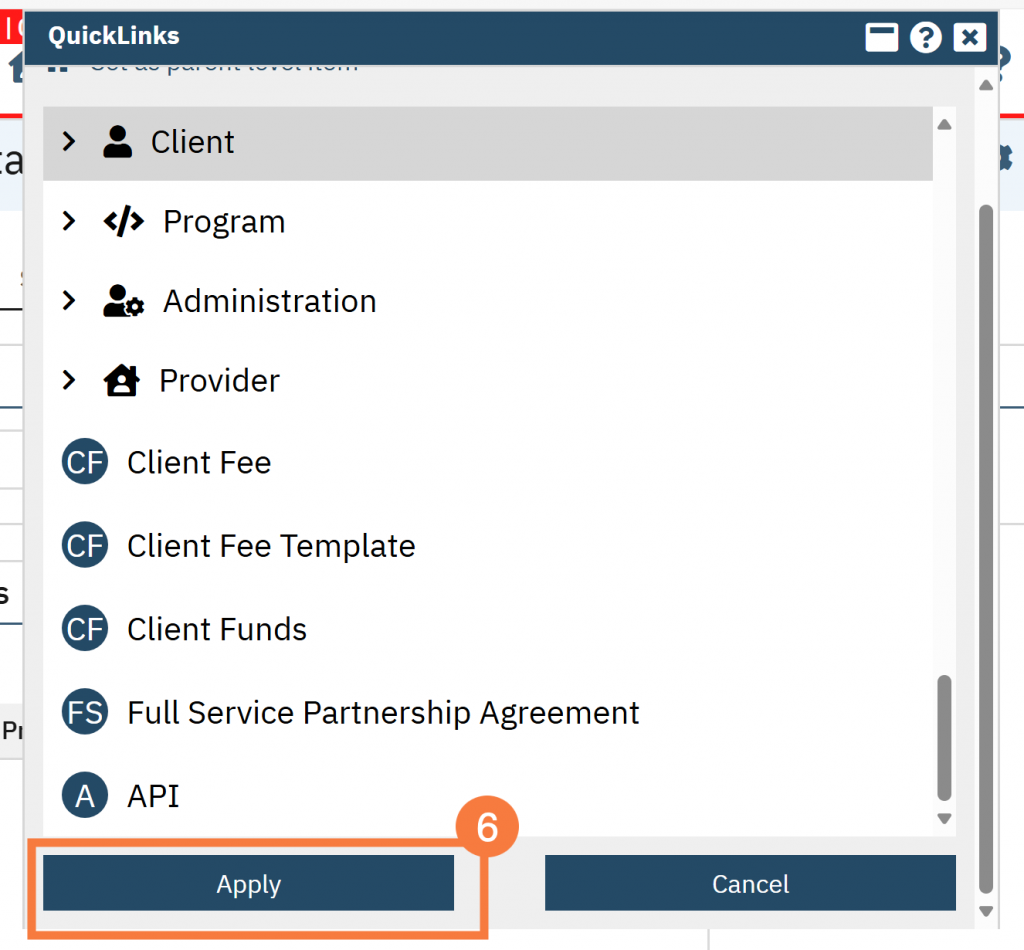
Task: Expand the Provider section chevron
Action: (69, 381)
